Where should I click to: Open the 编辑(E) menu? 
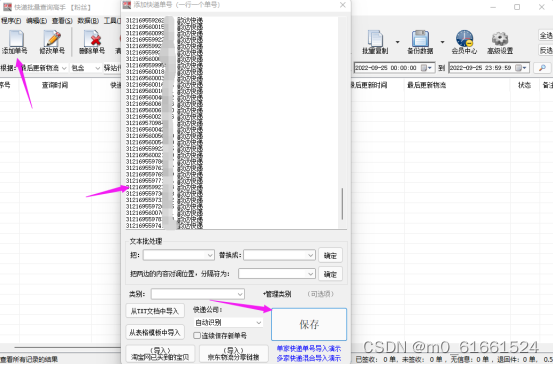pyautogui.click(x=36, y=20)
